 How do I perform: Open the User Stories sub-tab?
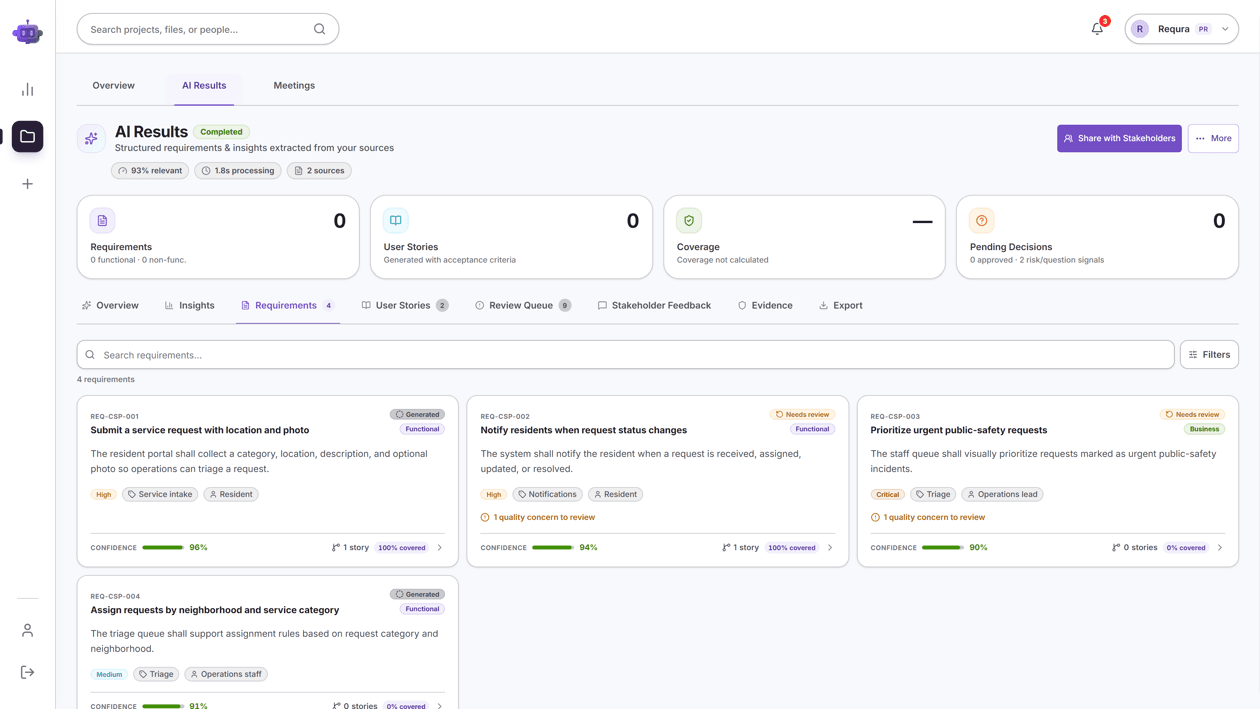[404, 306]
